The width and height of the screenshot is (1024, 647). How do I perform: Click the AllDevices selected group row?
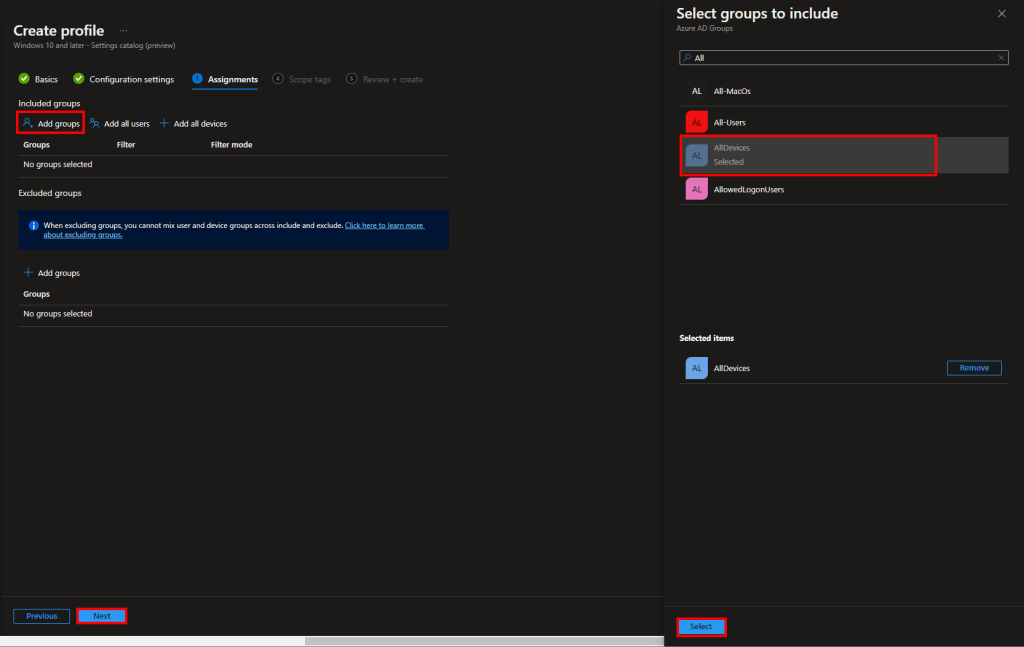(x=808, y=155)
